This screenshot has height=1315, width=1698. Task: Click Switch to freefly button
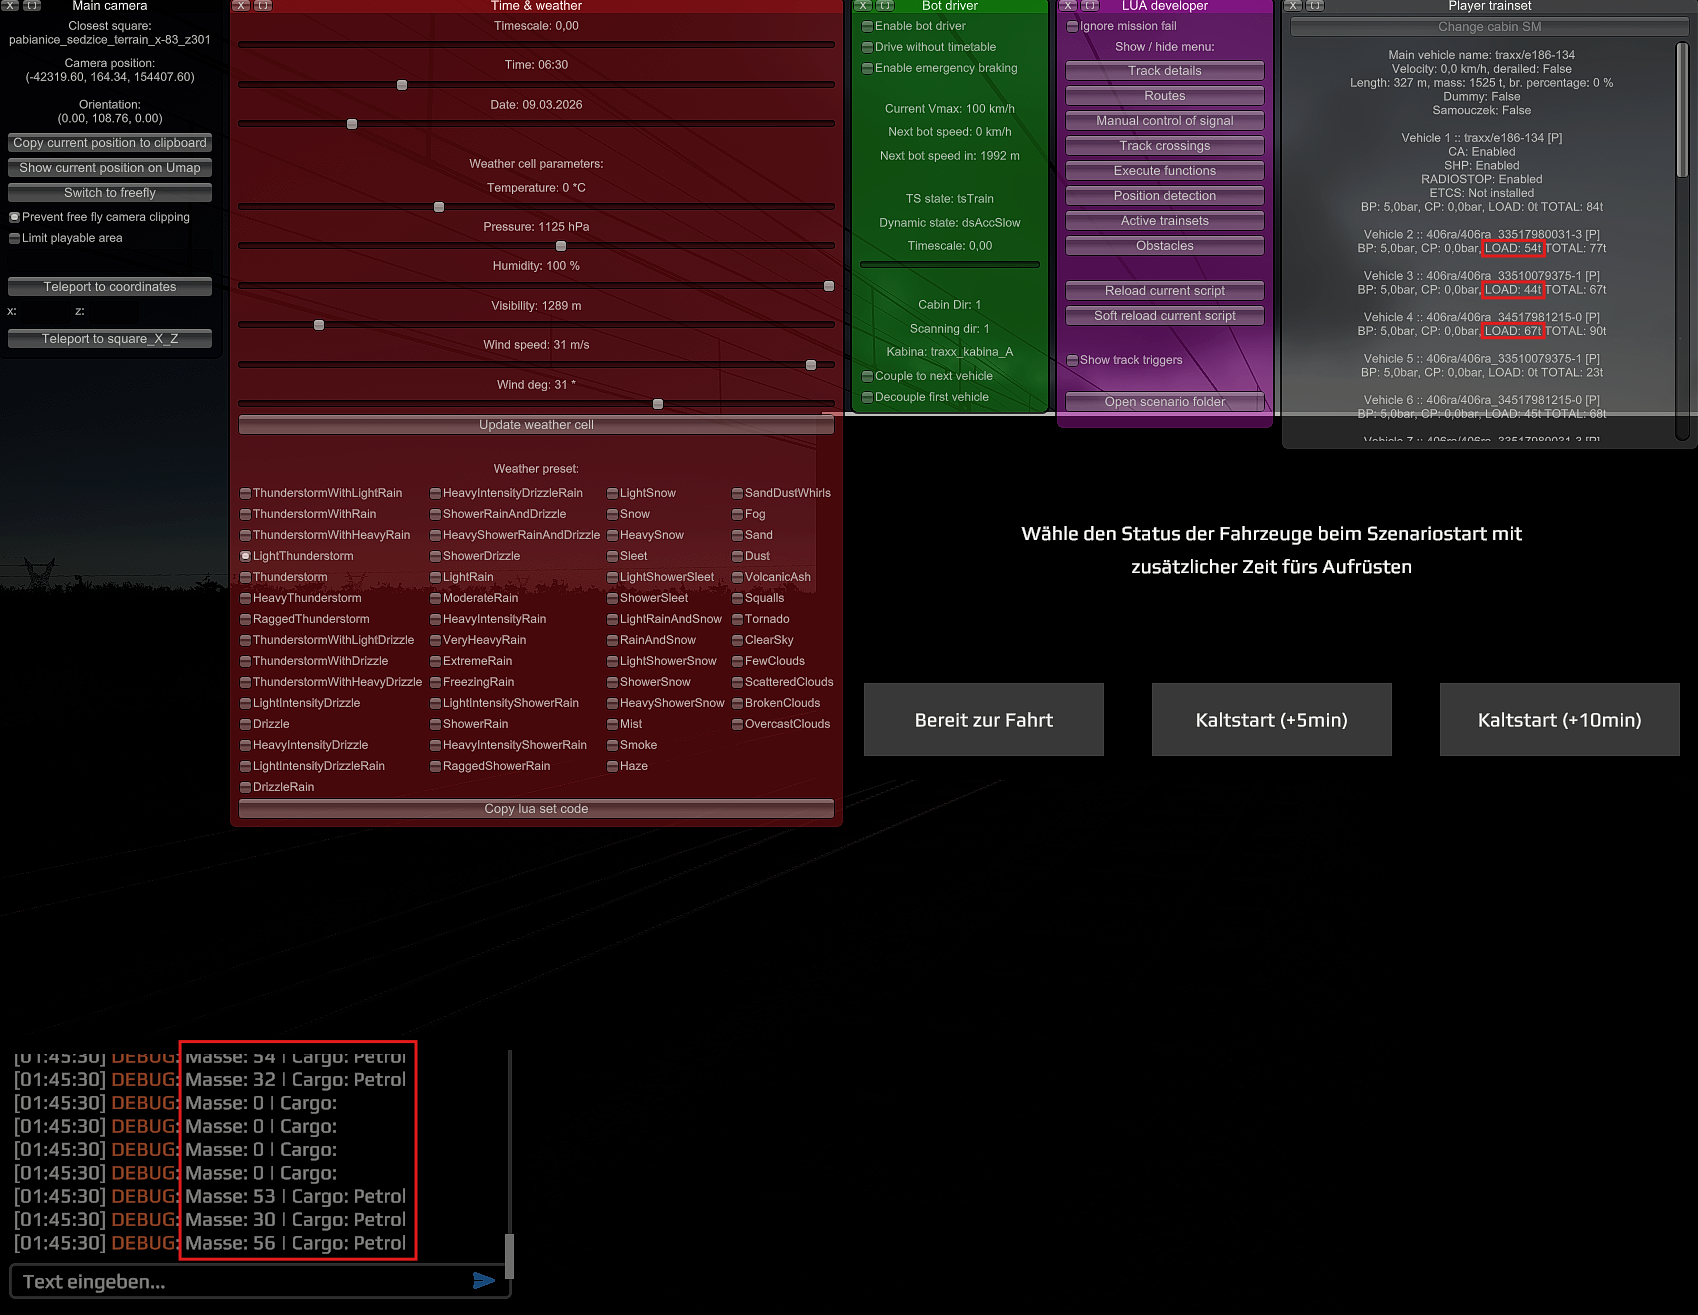pos(110,193)
